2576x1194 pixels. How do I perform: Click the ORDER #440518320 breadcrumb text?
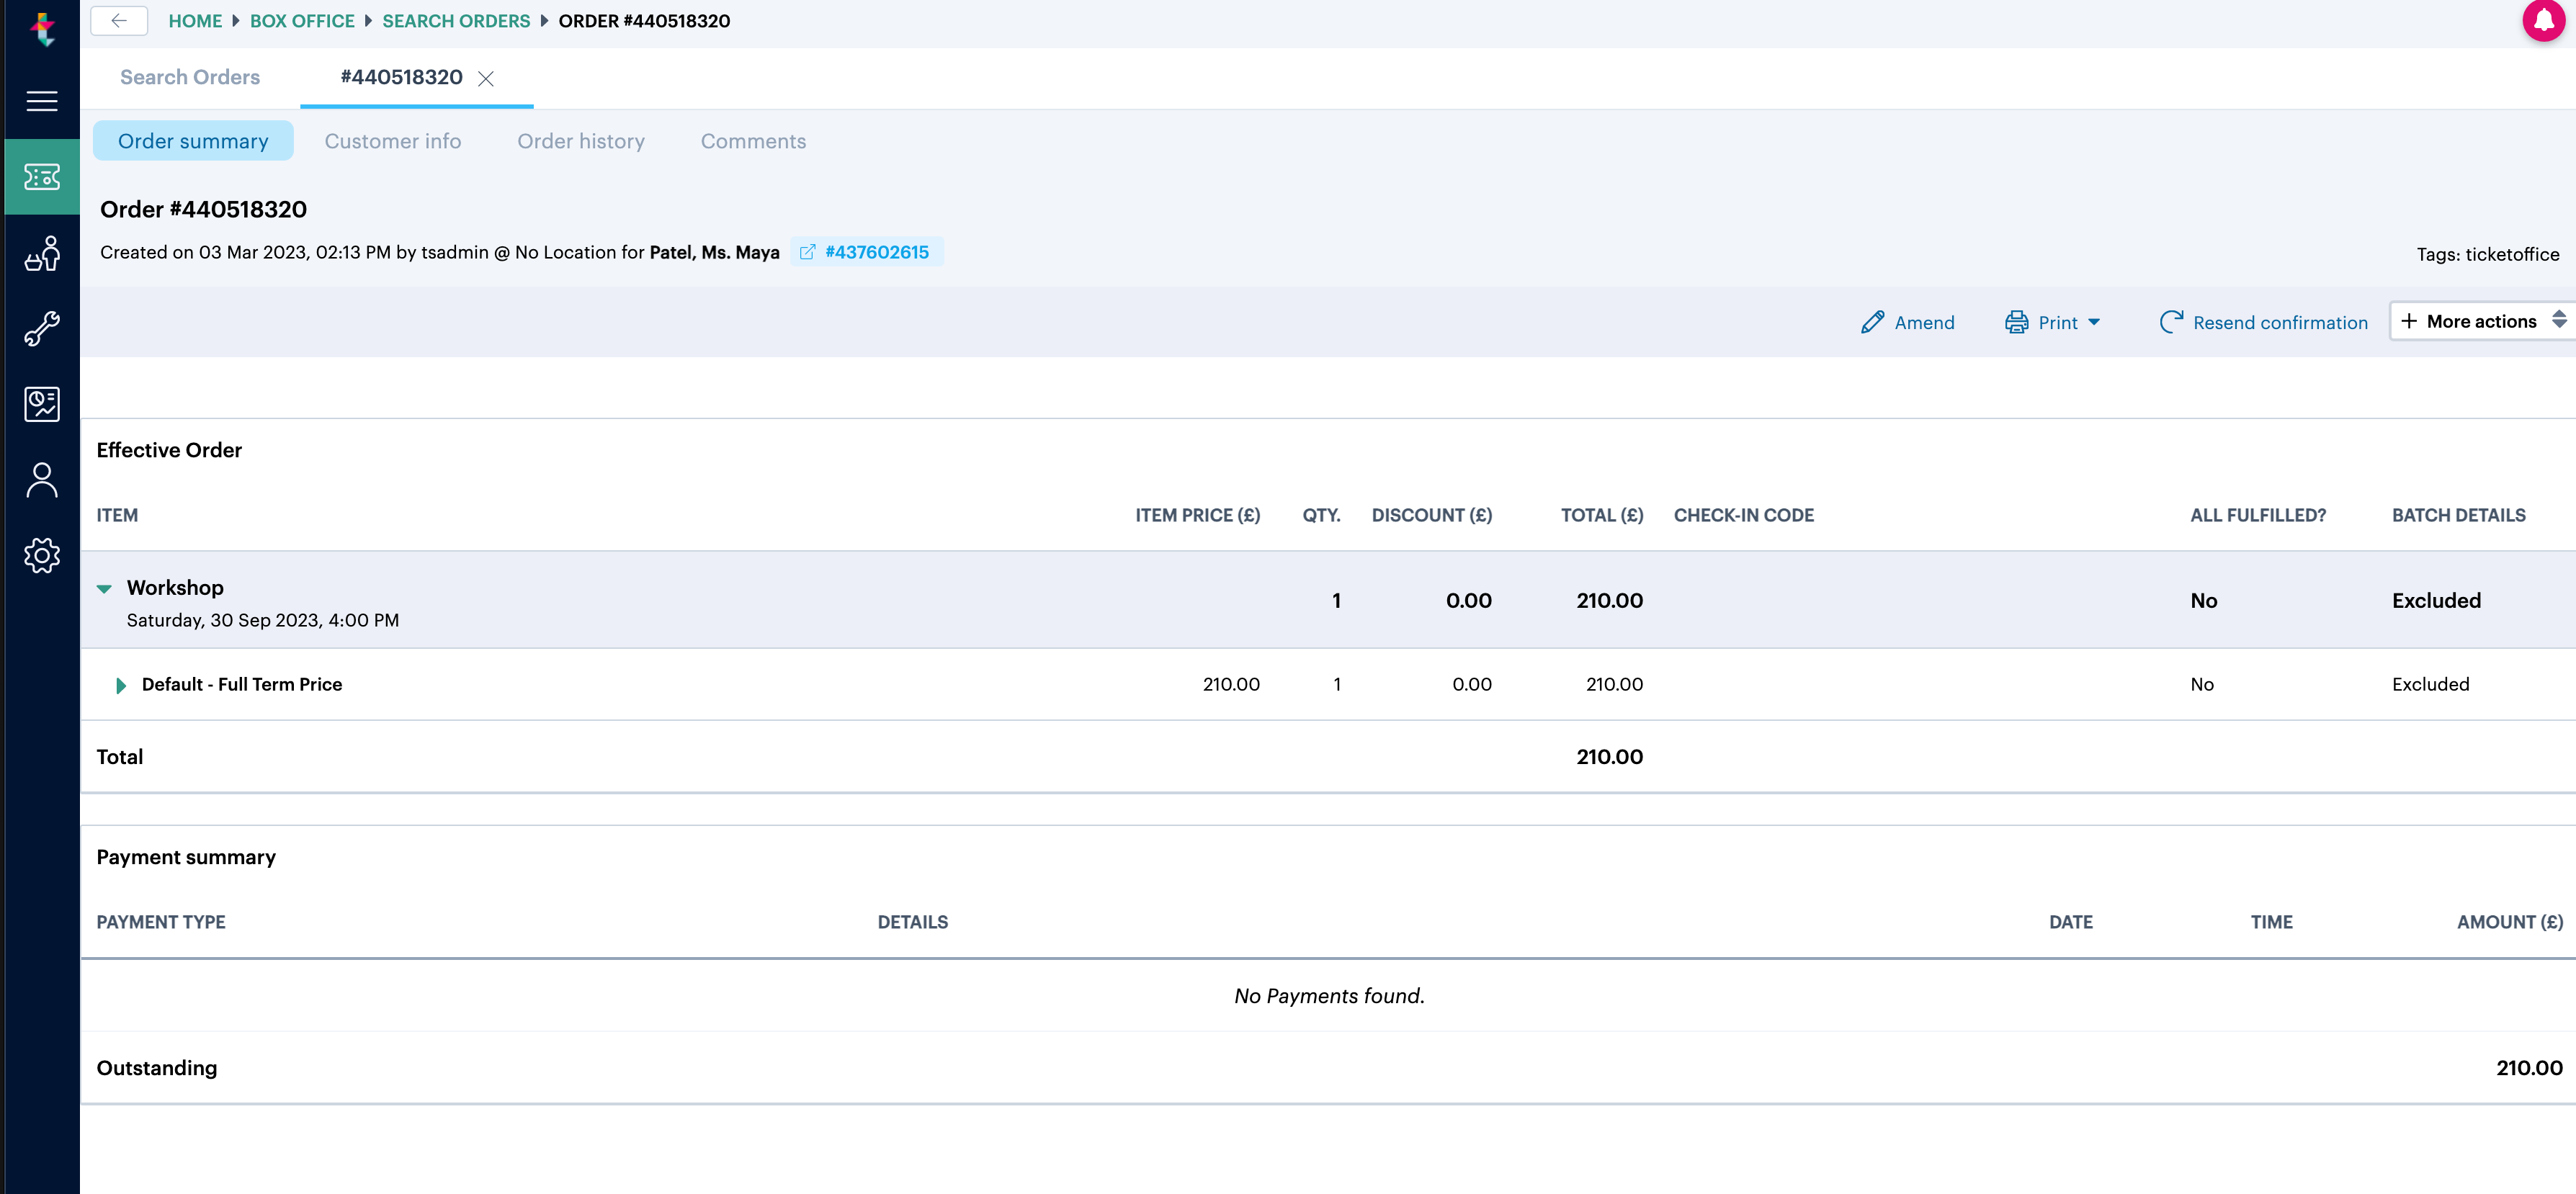point(644,21)
